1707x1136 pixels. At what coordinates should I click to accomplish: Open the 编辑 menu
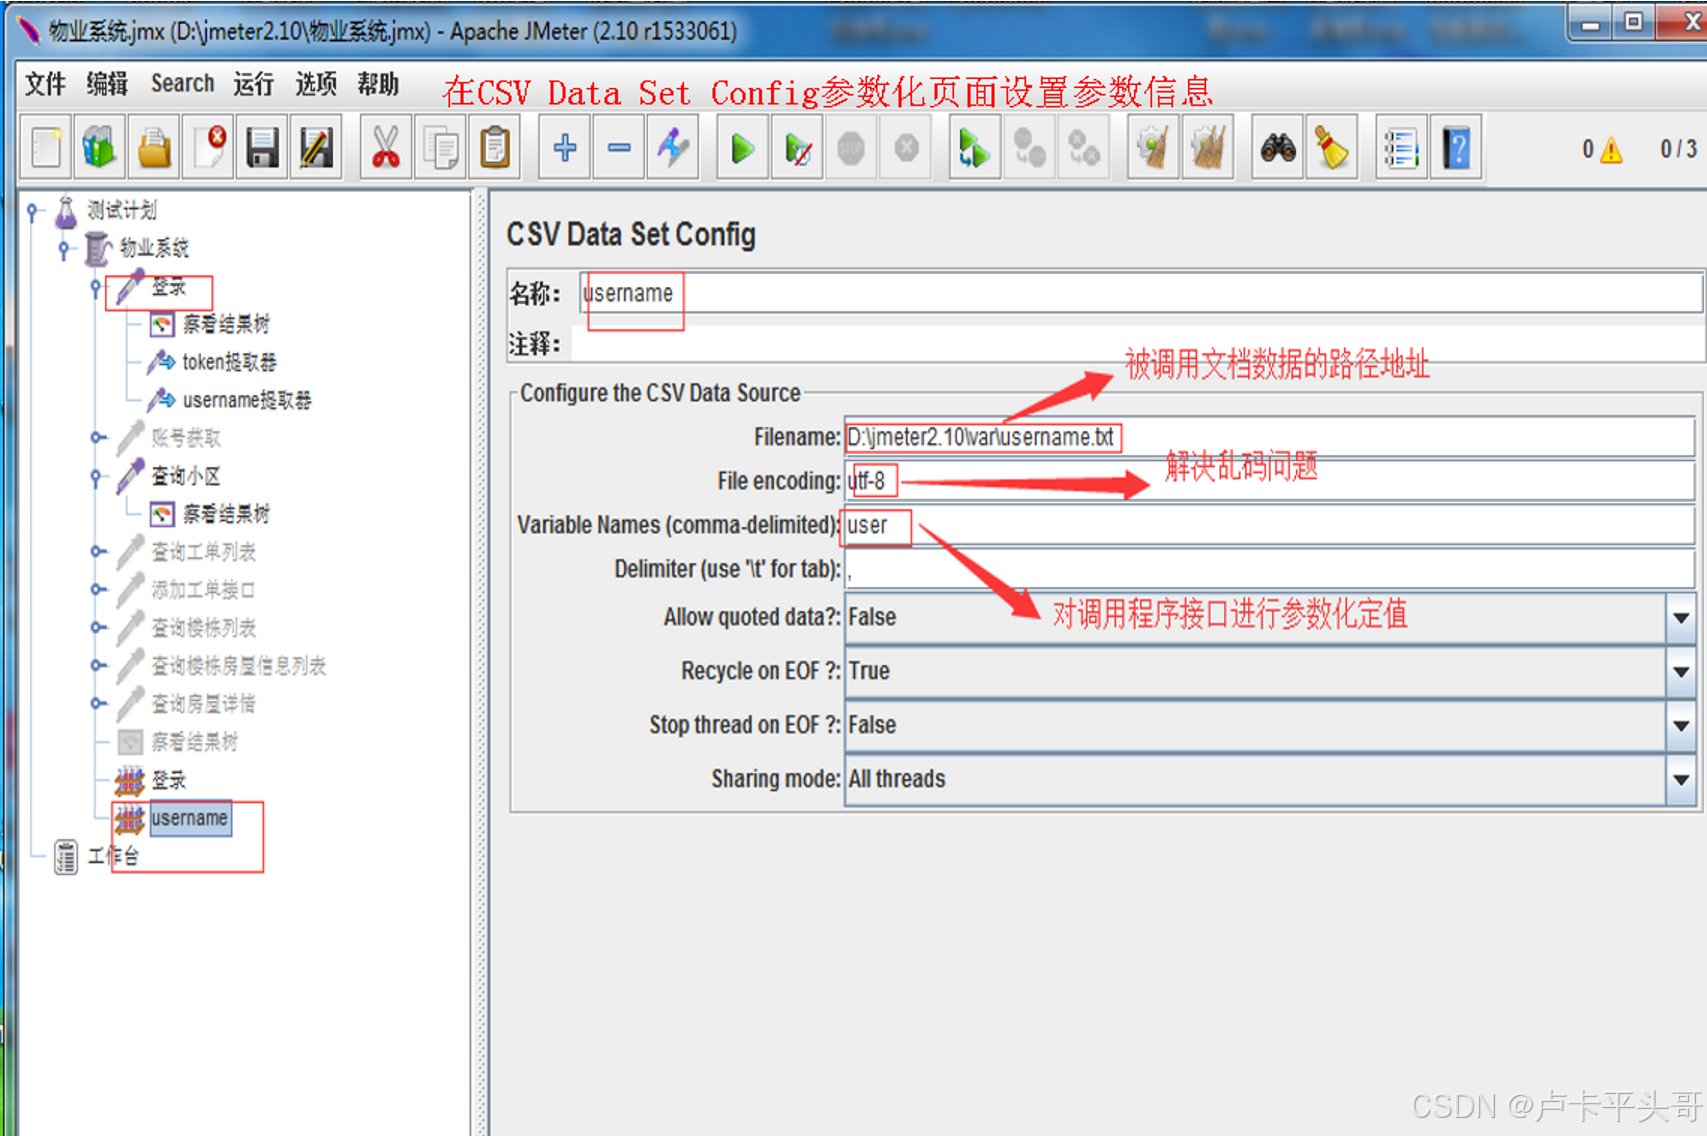pyautogui.click(x=107, y=84)
